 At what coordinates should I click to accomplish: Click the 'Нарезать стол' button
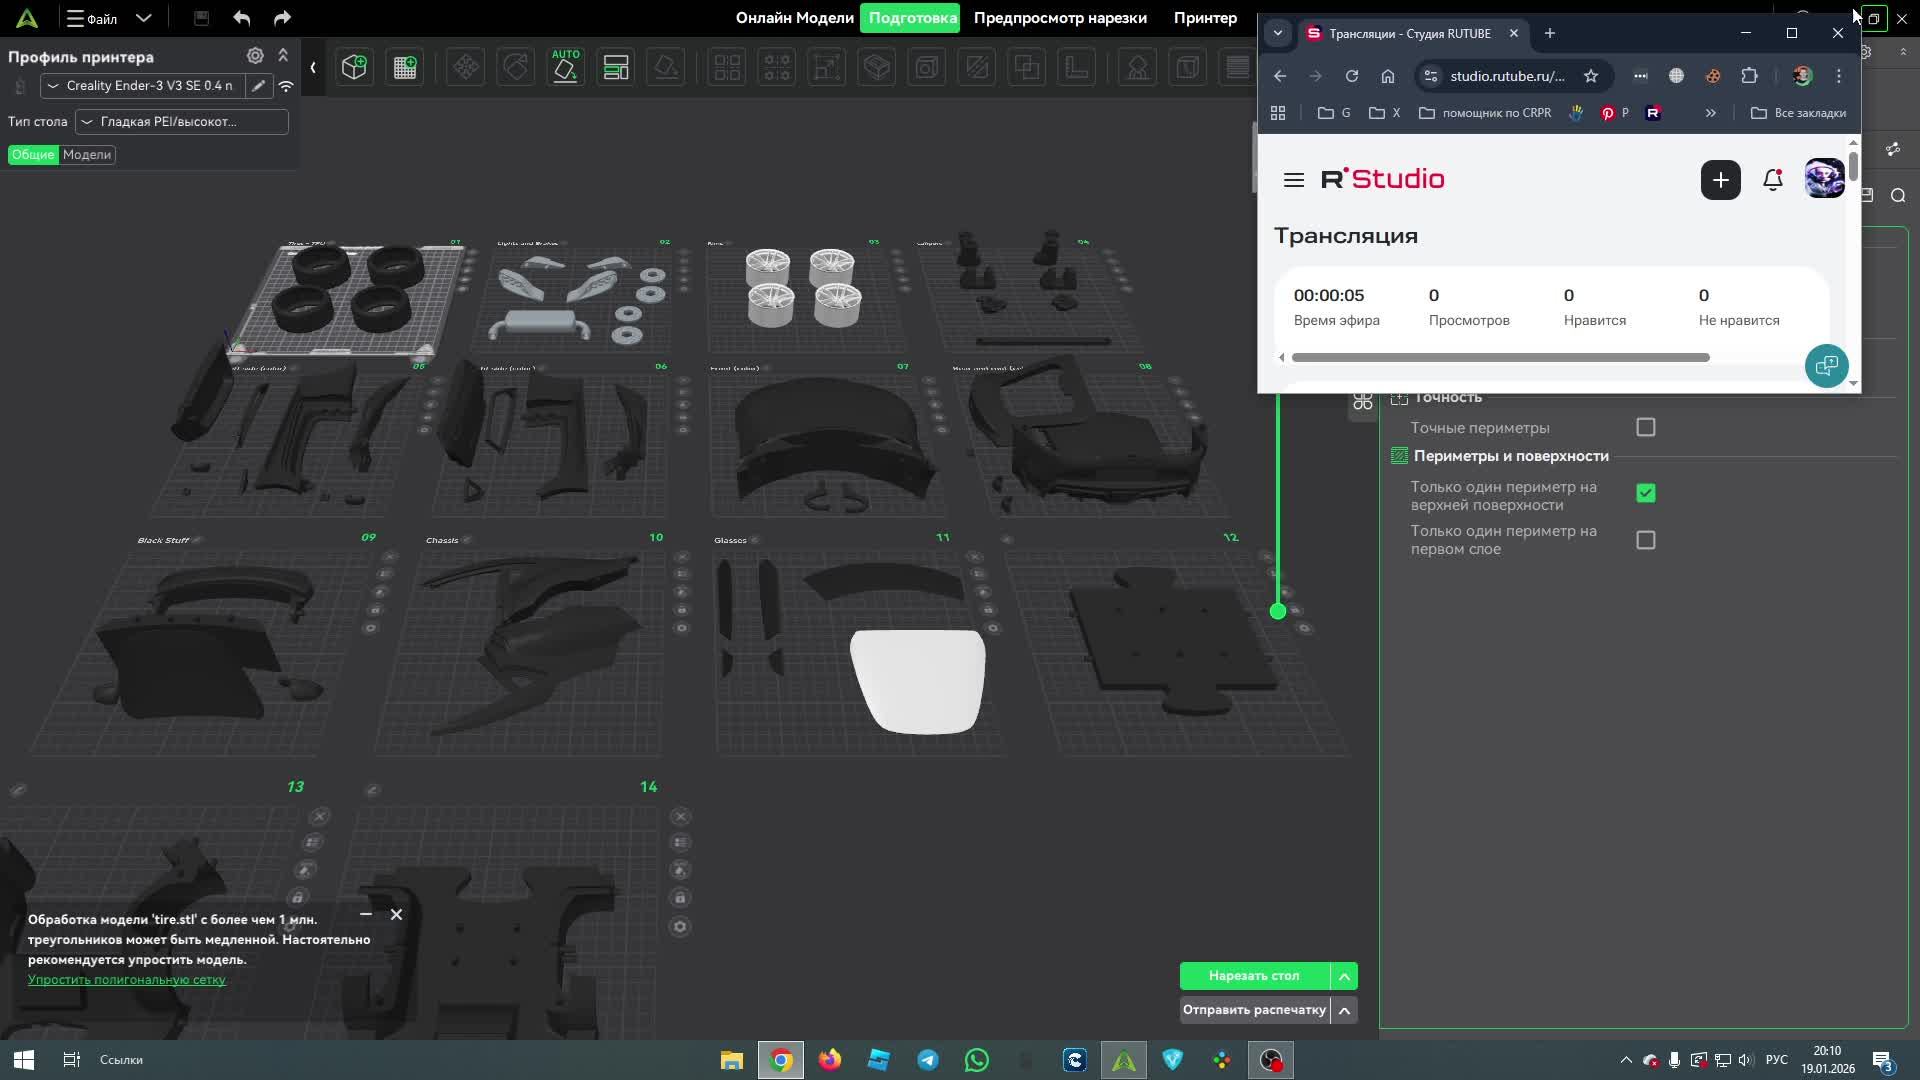pyautogui.click(x=1254, y=976)
